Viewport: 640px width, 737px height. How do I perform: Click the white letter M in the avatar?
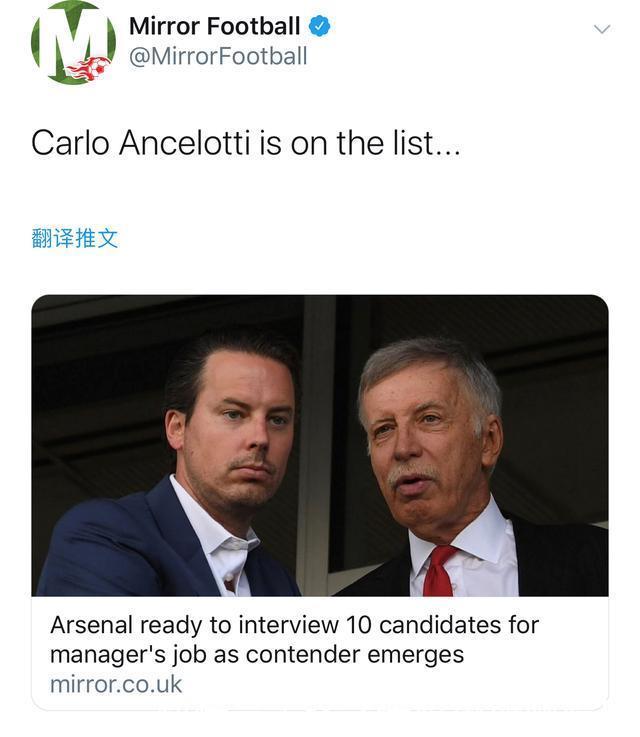[x=70, y=38]
